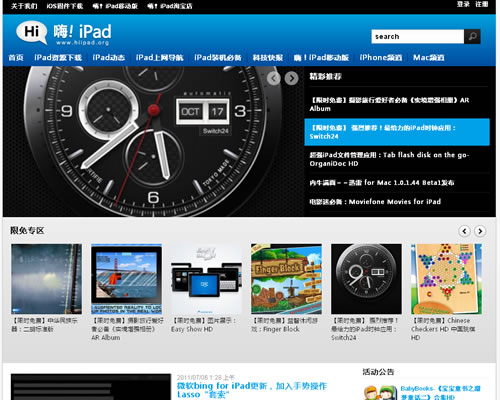Open the Finger Block game thumbnail
This screenshot has width=500, height=400.
(286, 279)
